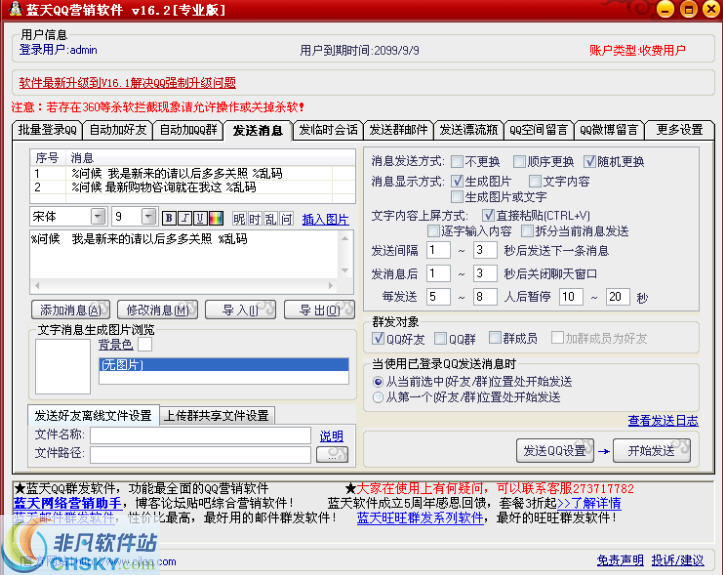Toggle underline formatting button

(x=200, y=218)
